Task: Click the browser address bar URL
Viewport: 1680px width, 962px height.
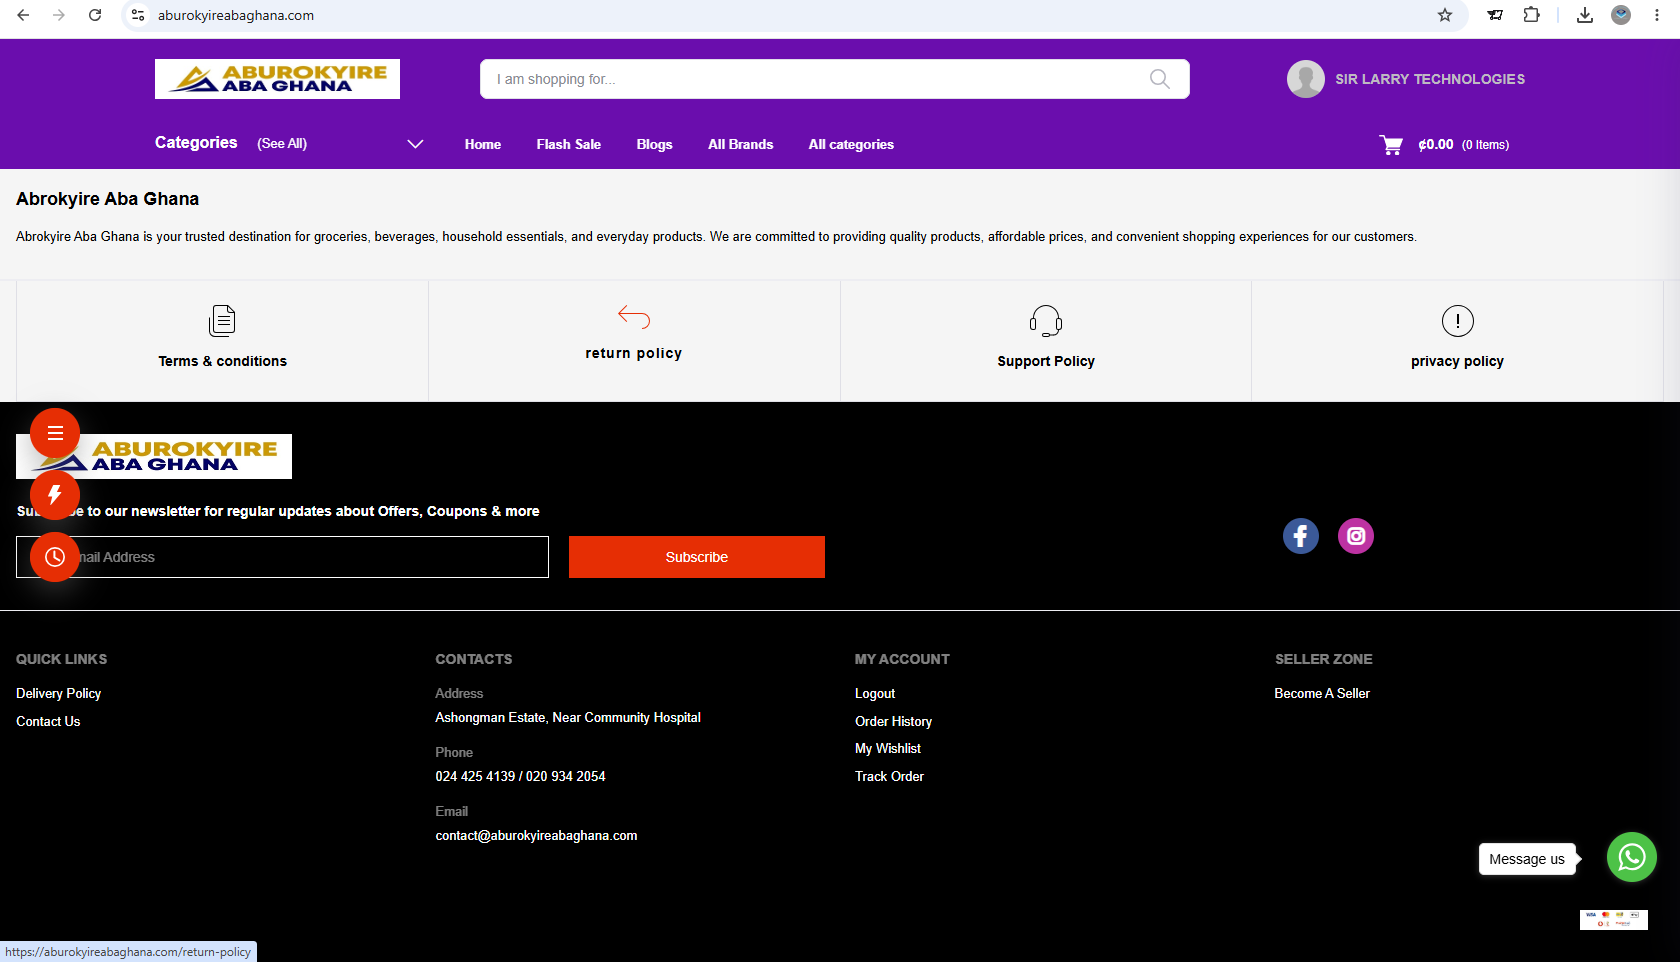Action: click(x=236, y=15)
